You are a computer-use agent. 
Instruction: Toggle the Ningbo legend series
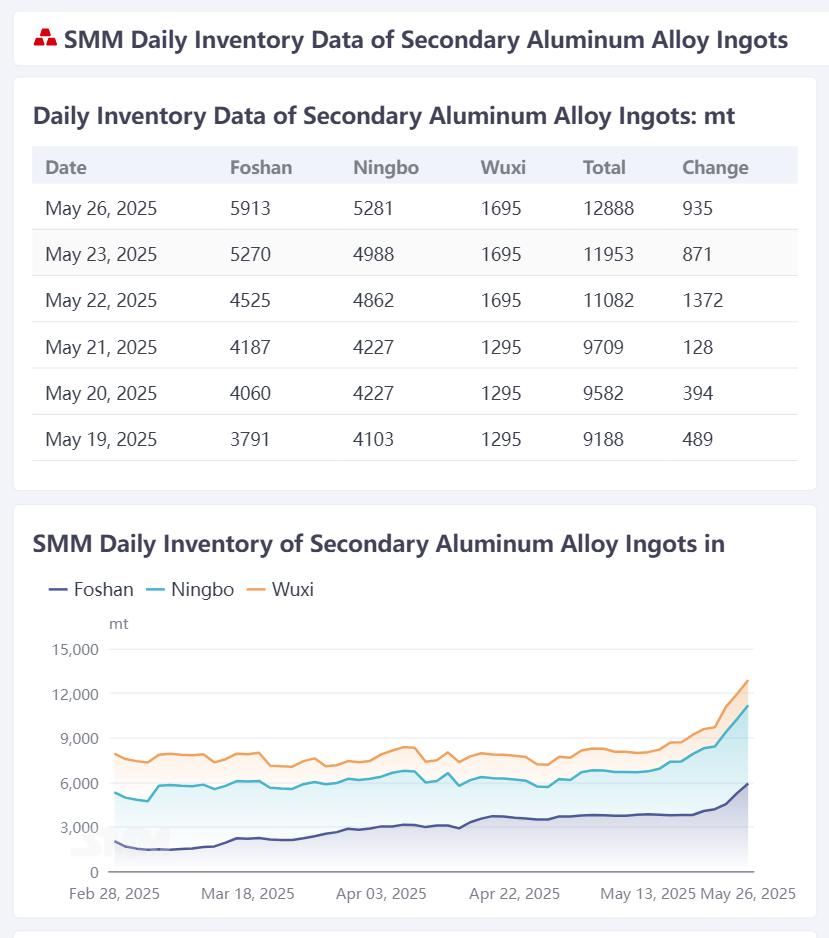[190, 589]
